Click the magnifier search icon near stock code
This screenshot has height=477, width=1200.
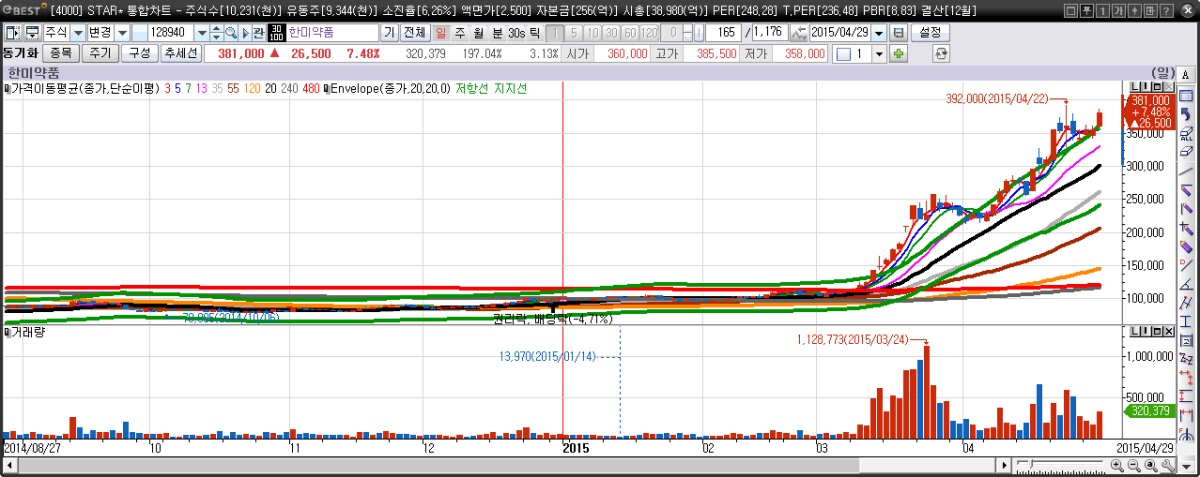(x=230, y=33)
